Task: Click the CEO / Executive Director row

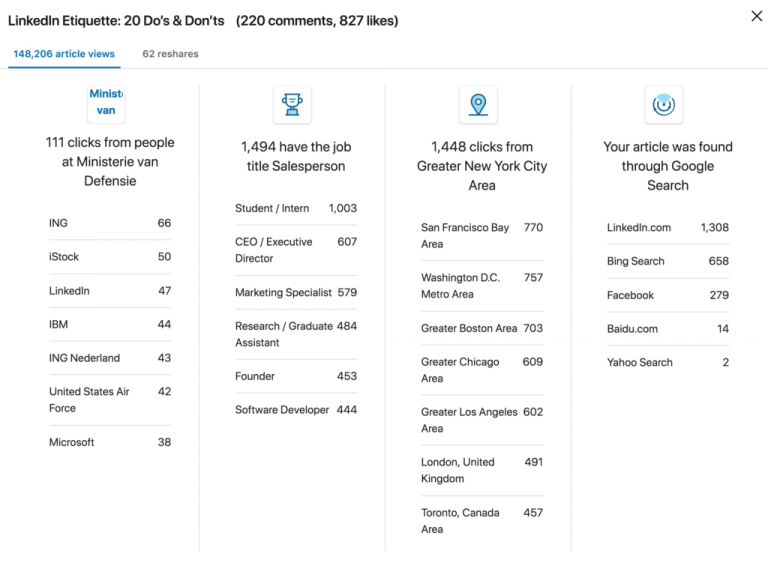Action: pos(295,250)
